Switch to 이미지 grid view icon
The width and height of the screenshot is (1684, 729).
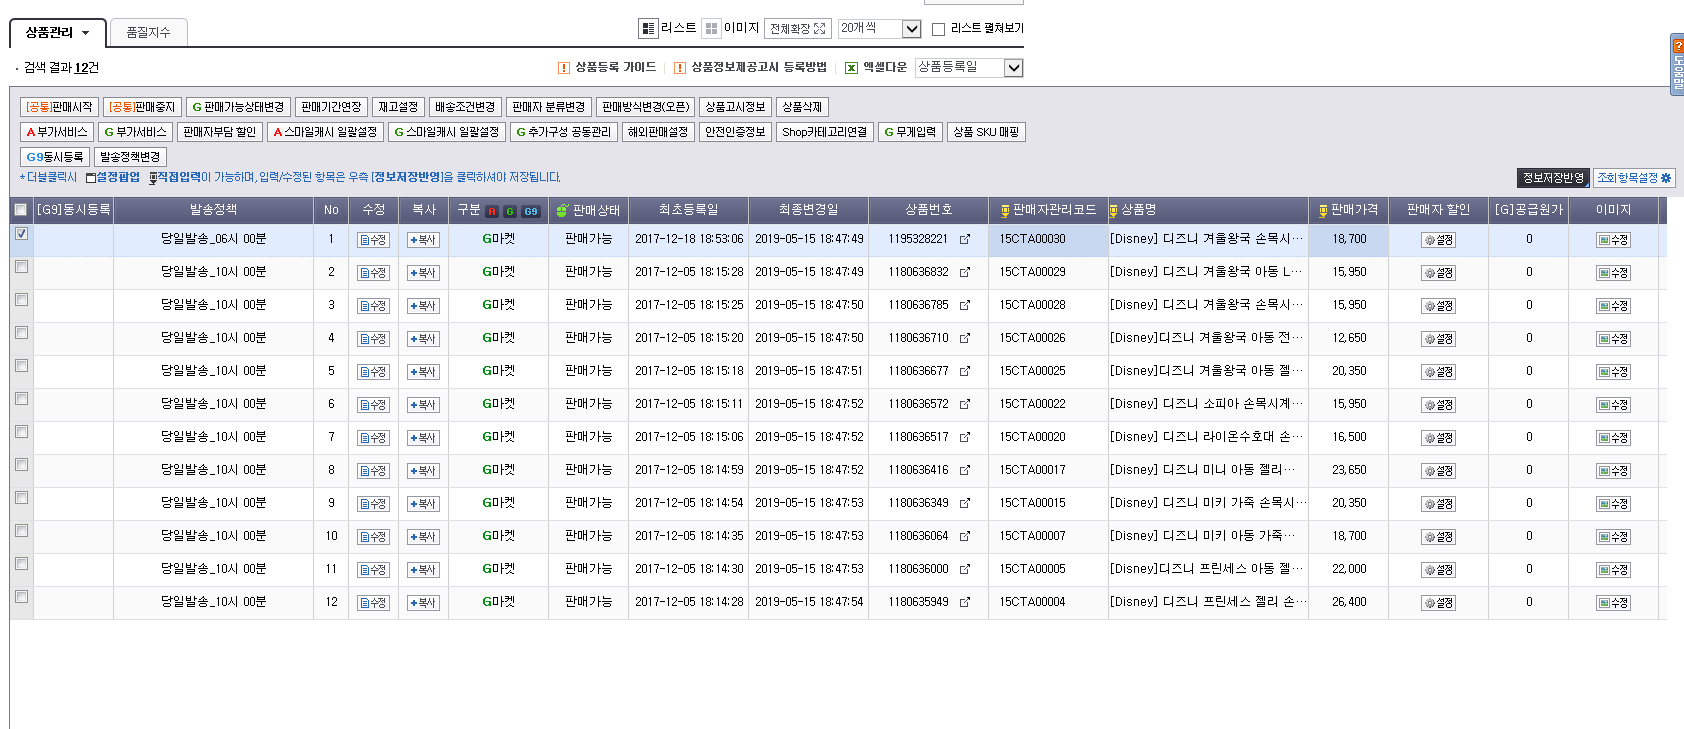pyautogui.click(x=711, y=29)
